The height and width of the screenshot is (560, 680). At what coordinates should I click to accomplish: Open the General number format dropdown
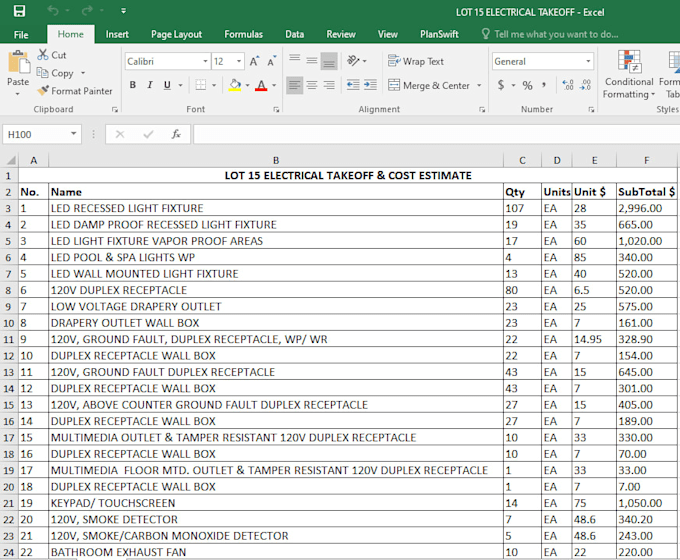588,62
